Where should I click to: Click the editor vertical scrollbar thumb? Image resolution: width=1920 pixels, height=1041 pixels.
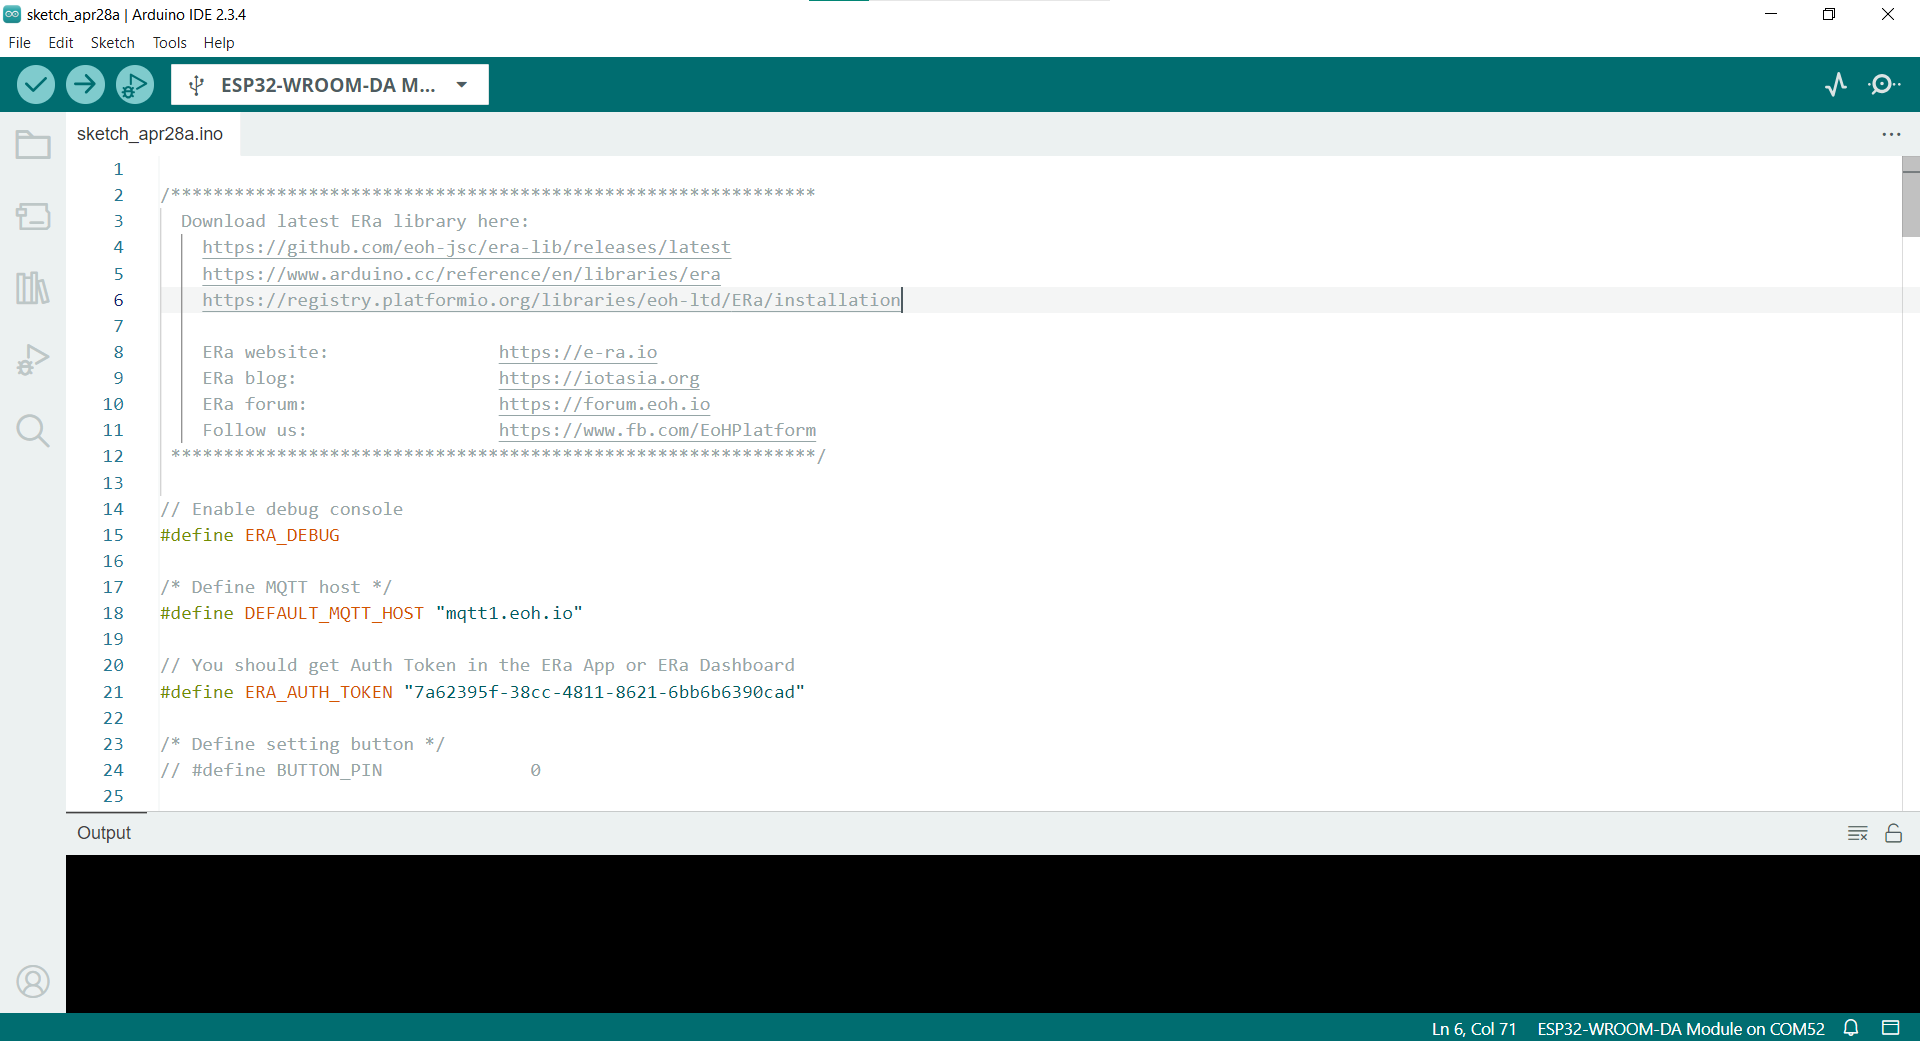point(1910,198)
